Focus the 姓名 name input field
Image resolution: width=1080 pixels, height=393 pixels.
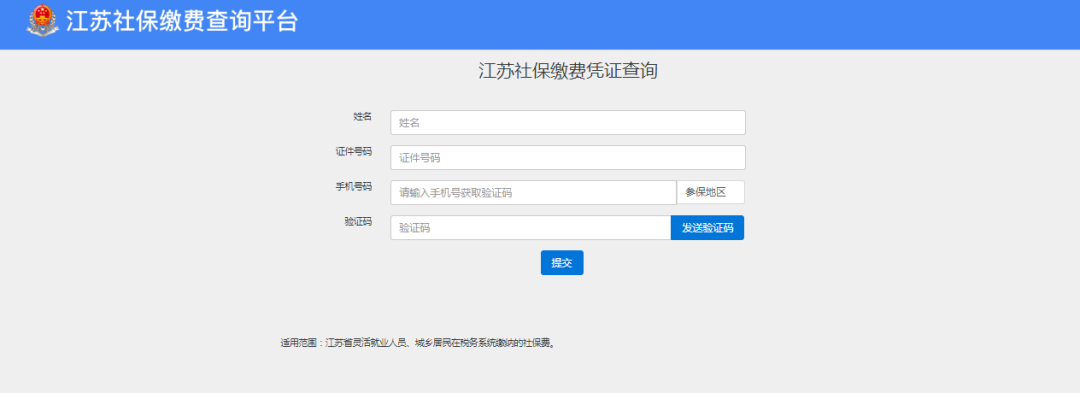click(x=568, y=123)
